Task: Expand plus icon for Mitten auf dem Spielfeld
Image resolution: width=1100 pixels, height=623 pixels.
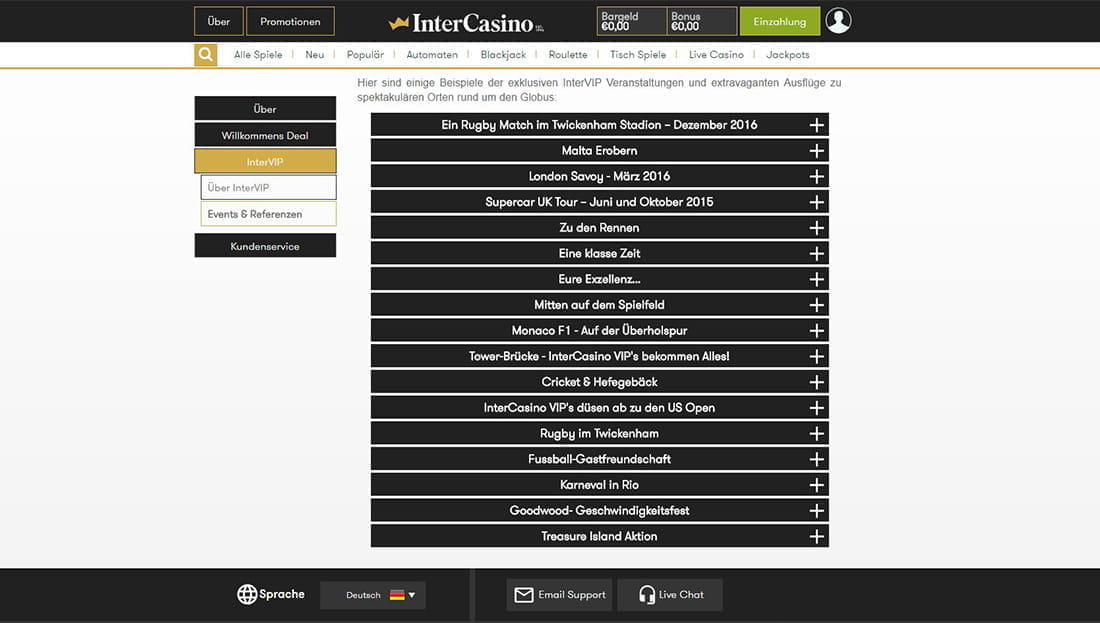Action: click(816, 305)
